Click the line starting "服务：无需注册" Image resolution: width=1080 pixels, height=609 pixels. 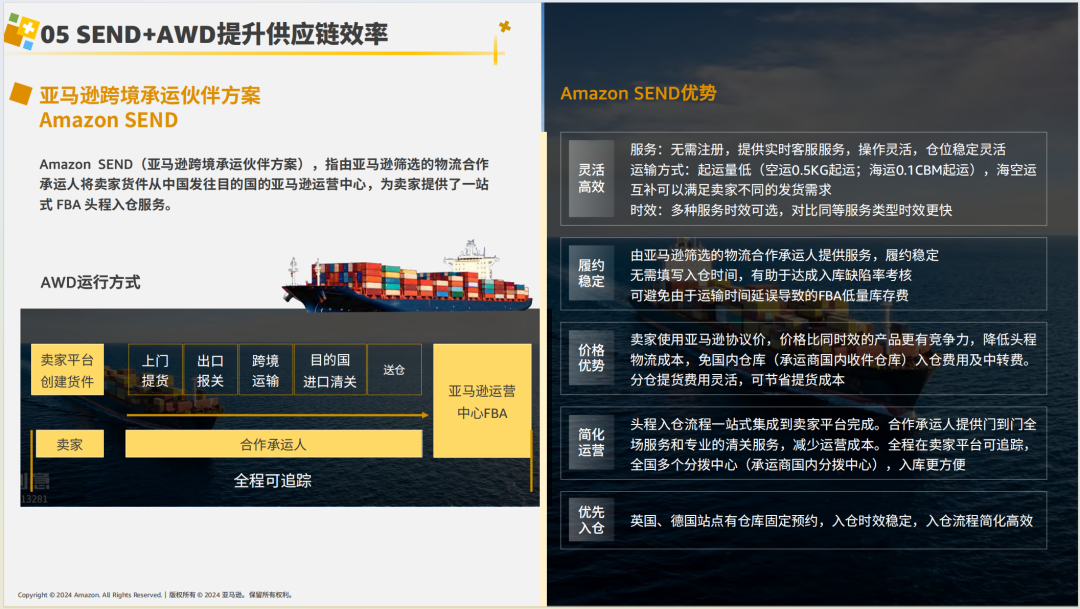pyautogui.click(x=818, y=149)
